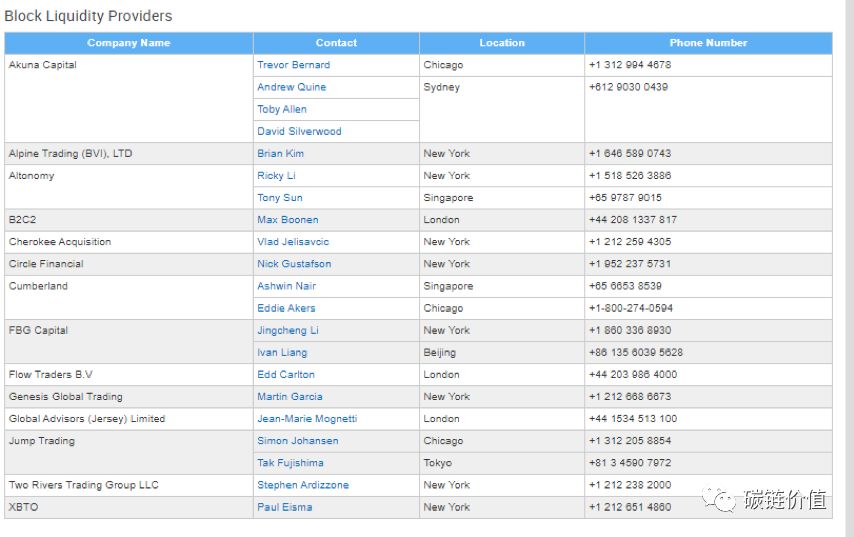
Task: Click the page vertical scrollbar
Action: click(x=850, y=268)
